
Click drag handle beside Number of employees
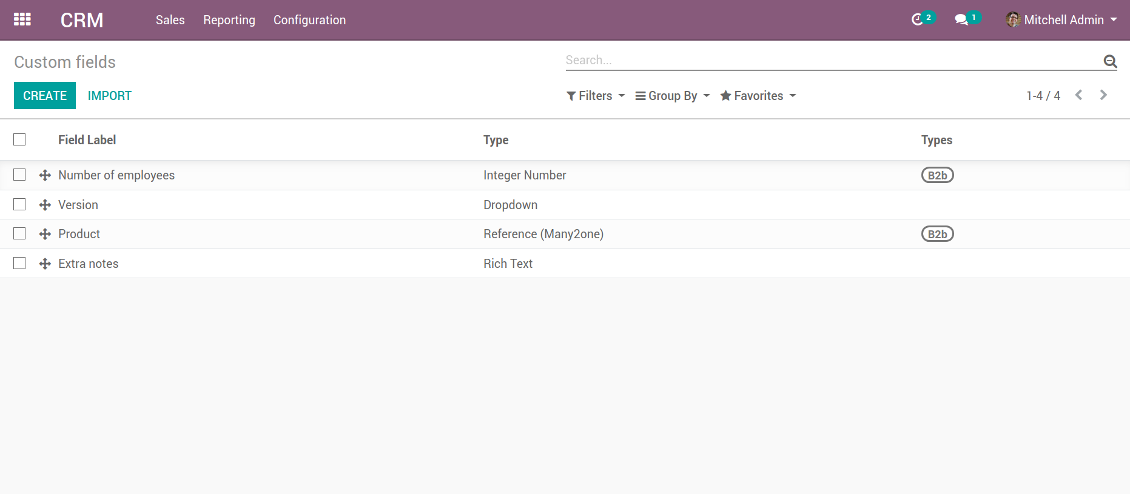tap(45, 176)
